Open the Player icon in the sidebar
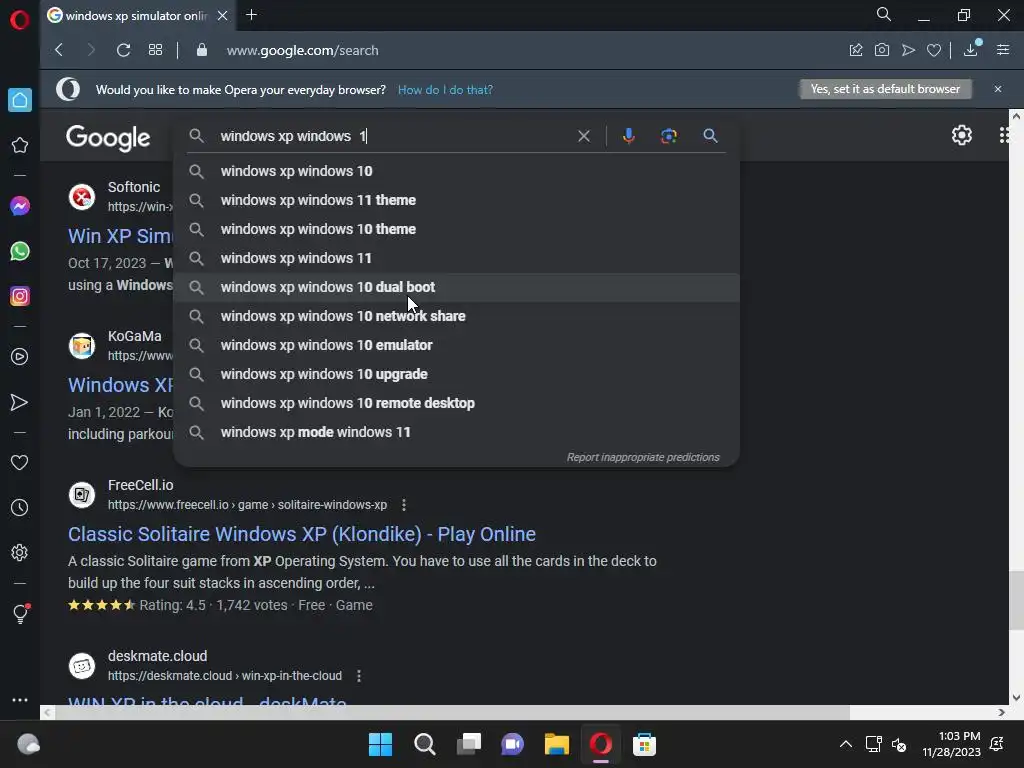The image size is (1024, 768). 20,357
